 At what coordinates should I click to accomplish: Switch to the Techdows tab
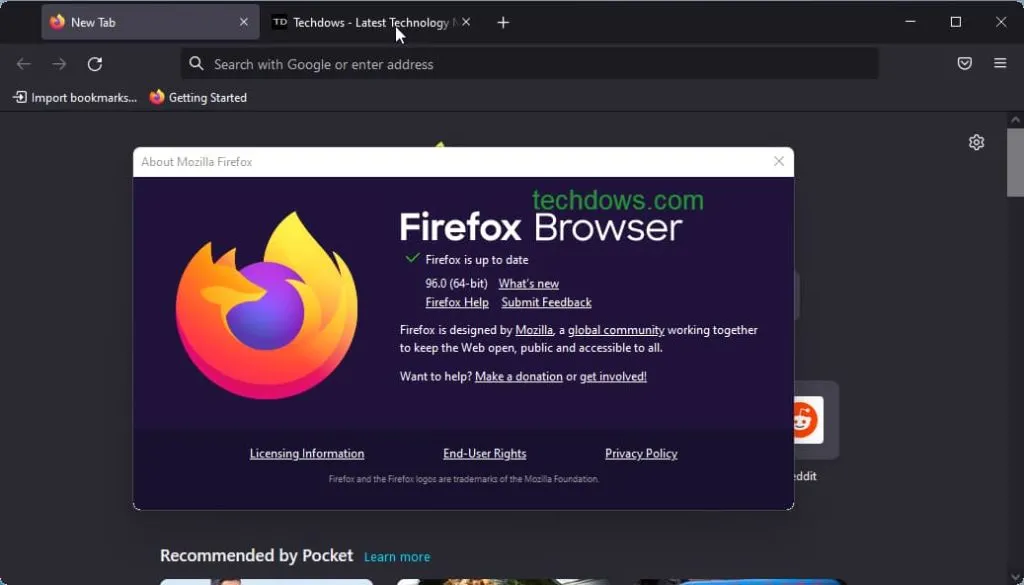[371, 22]
